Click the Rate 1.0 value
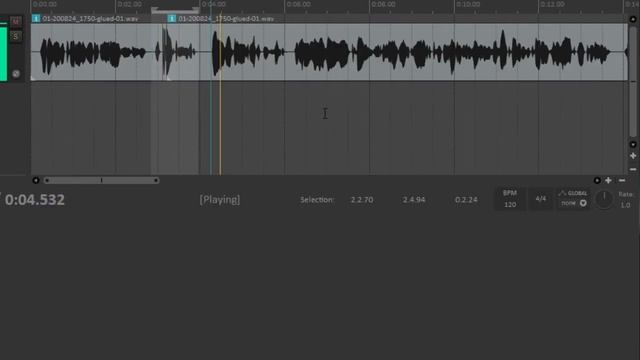The width and height of the screenshot is (640, 360). click(625, 205)
